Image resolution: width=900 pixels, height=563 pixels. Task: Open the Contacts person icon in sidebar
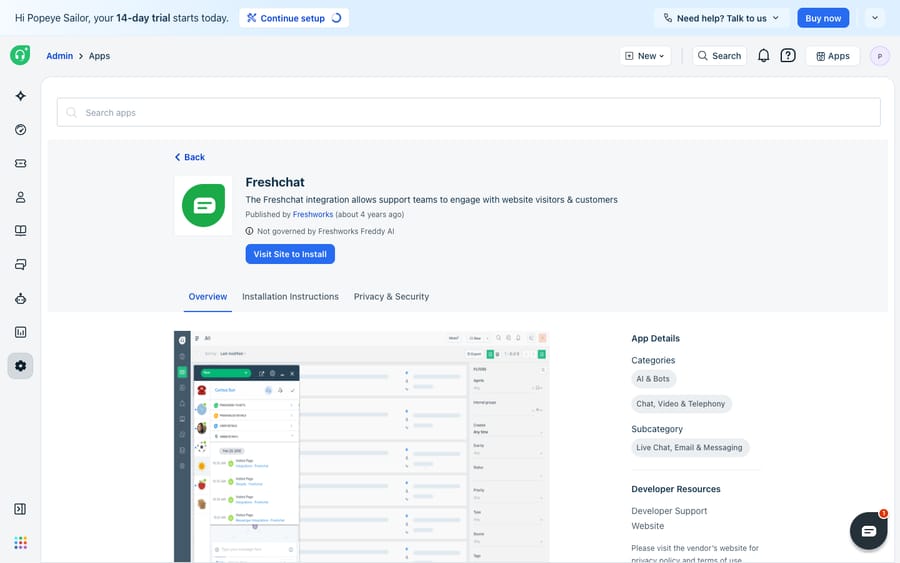(21, 197)
